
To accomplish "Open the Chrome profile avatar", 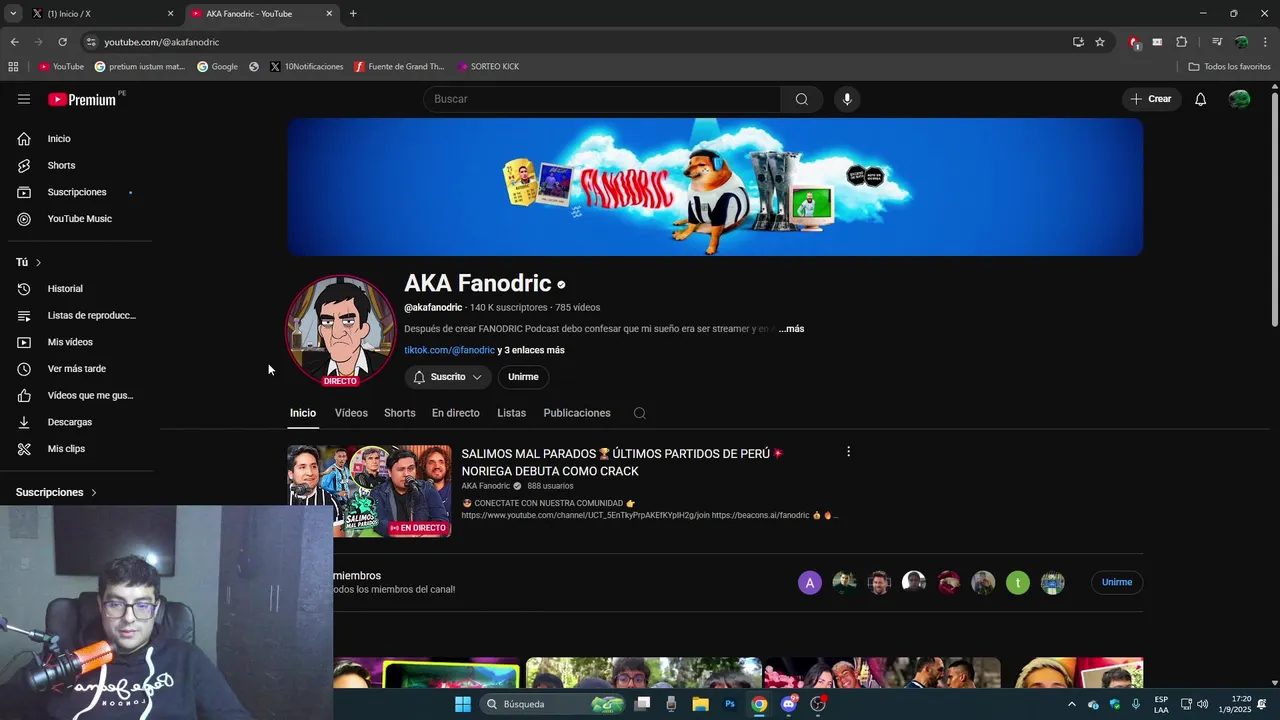I will (1242, 42).
